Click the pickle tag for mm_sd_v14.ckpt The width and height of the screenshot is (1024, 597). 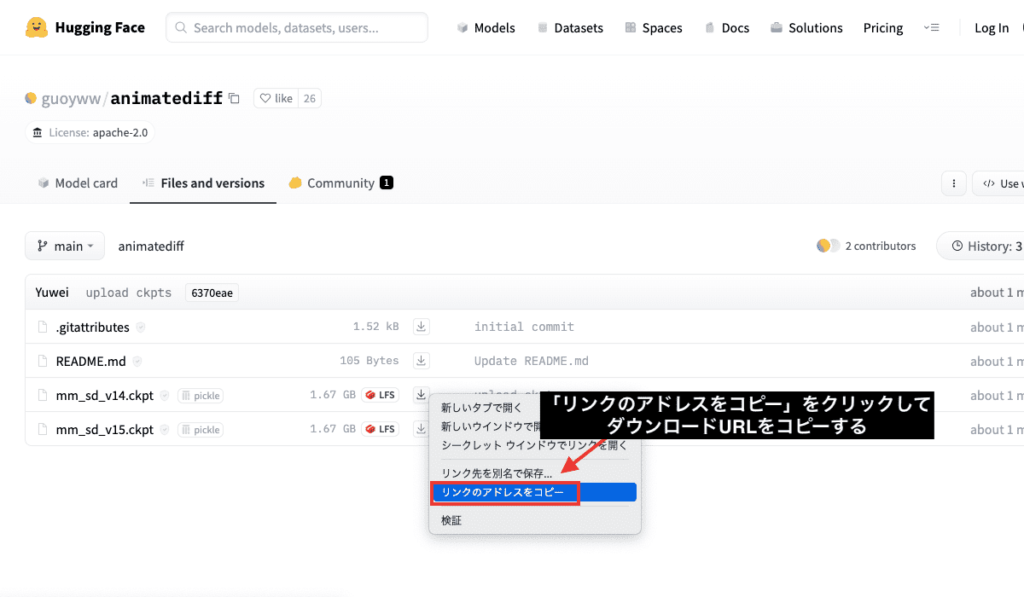point(200,395)
